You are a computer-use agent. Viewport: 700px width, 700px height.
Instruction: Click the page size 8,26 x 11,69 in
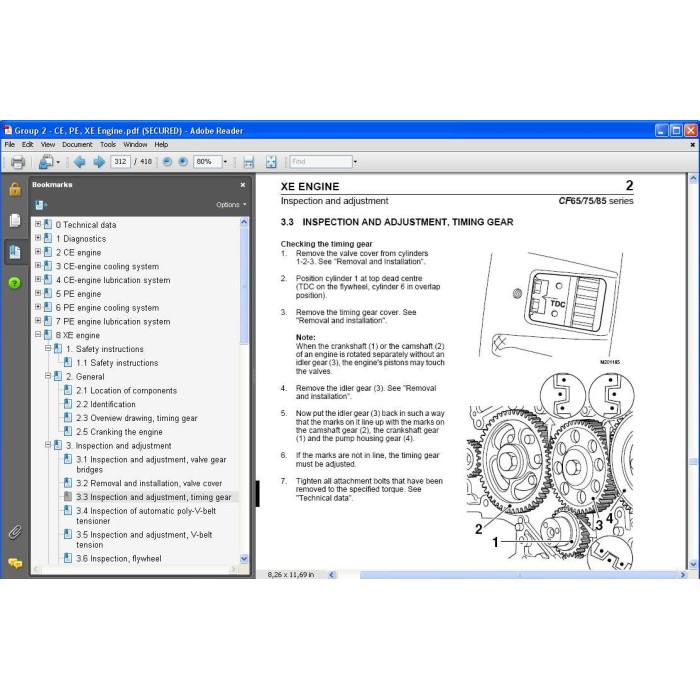[291, 575]
